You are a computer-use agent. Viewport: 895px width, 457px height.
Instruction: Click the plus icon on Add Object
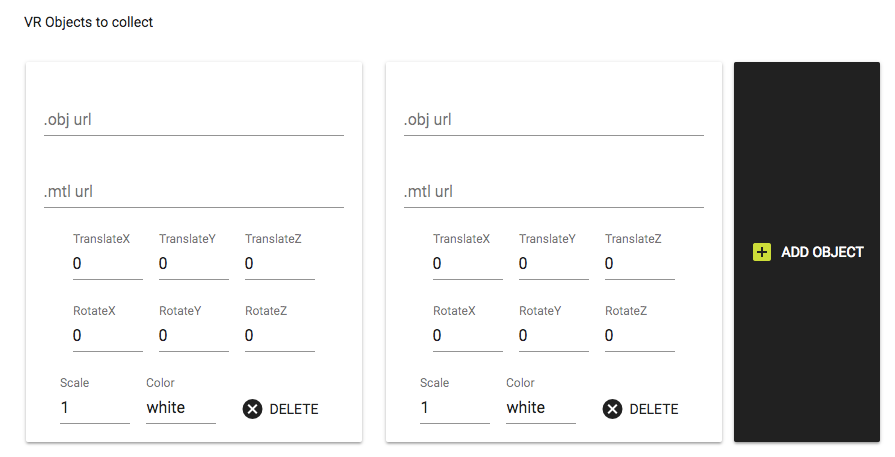coord(762,252)
